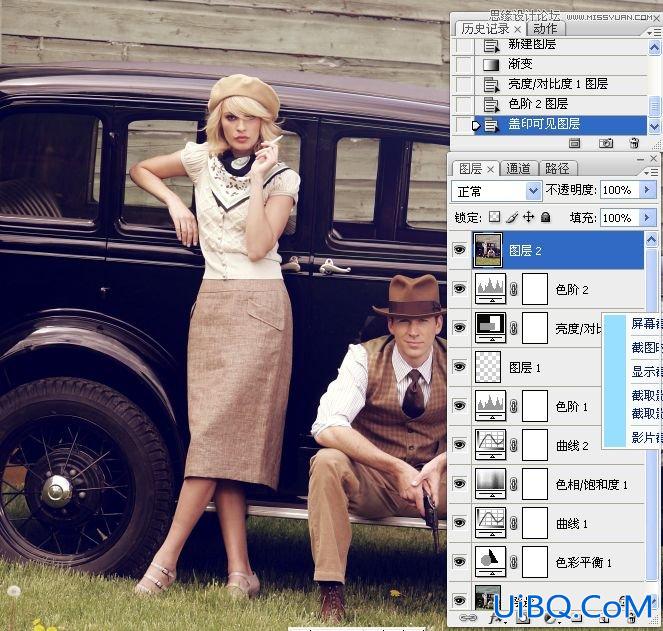Click the link layers icon at panel bottom
This screenshot has width=663, height=631.
tap(468, 618)
